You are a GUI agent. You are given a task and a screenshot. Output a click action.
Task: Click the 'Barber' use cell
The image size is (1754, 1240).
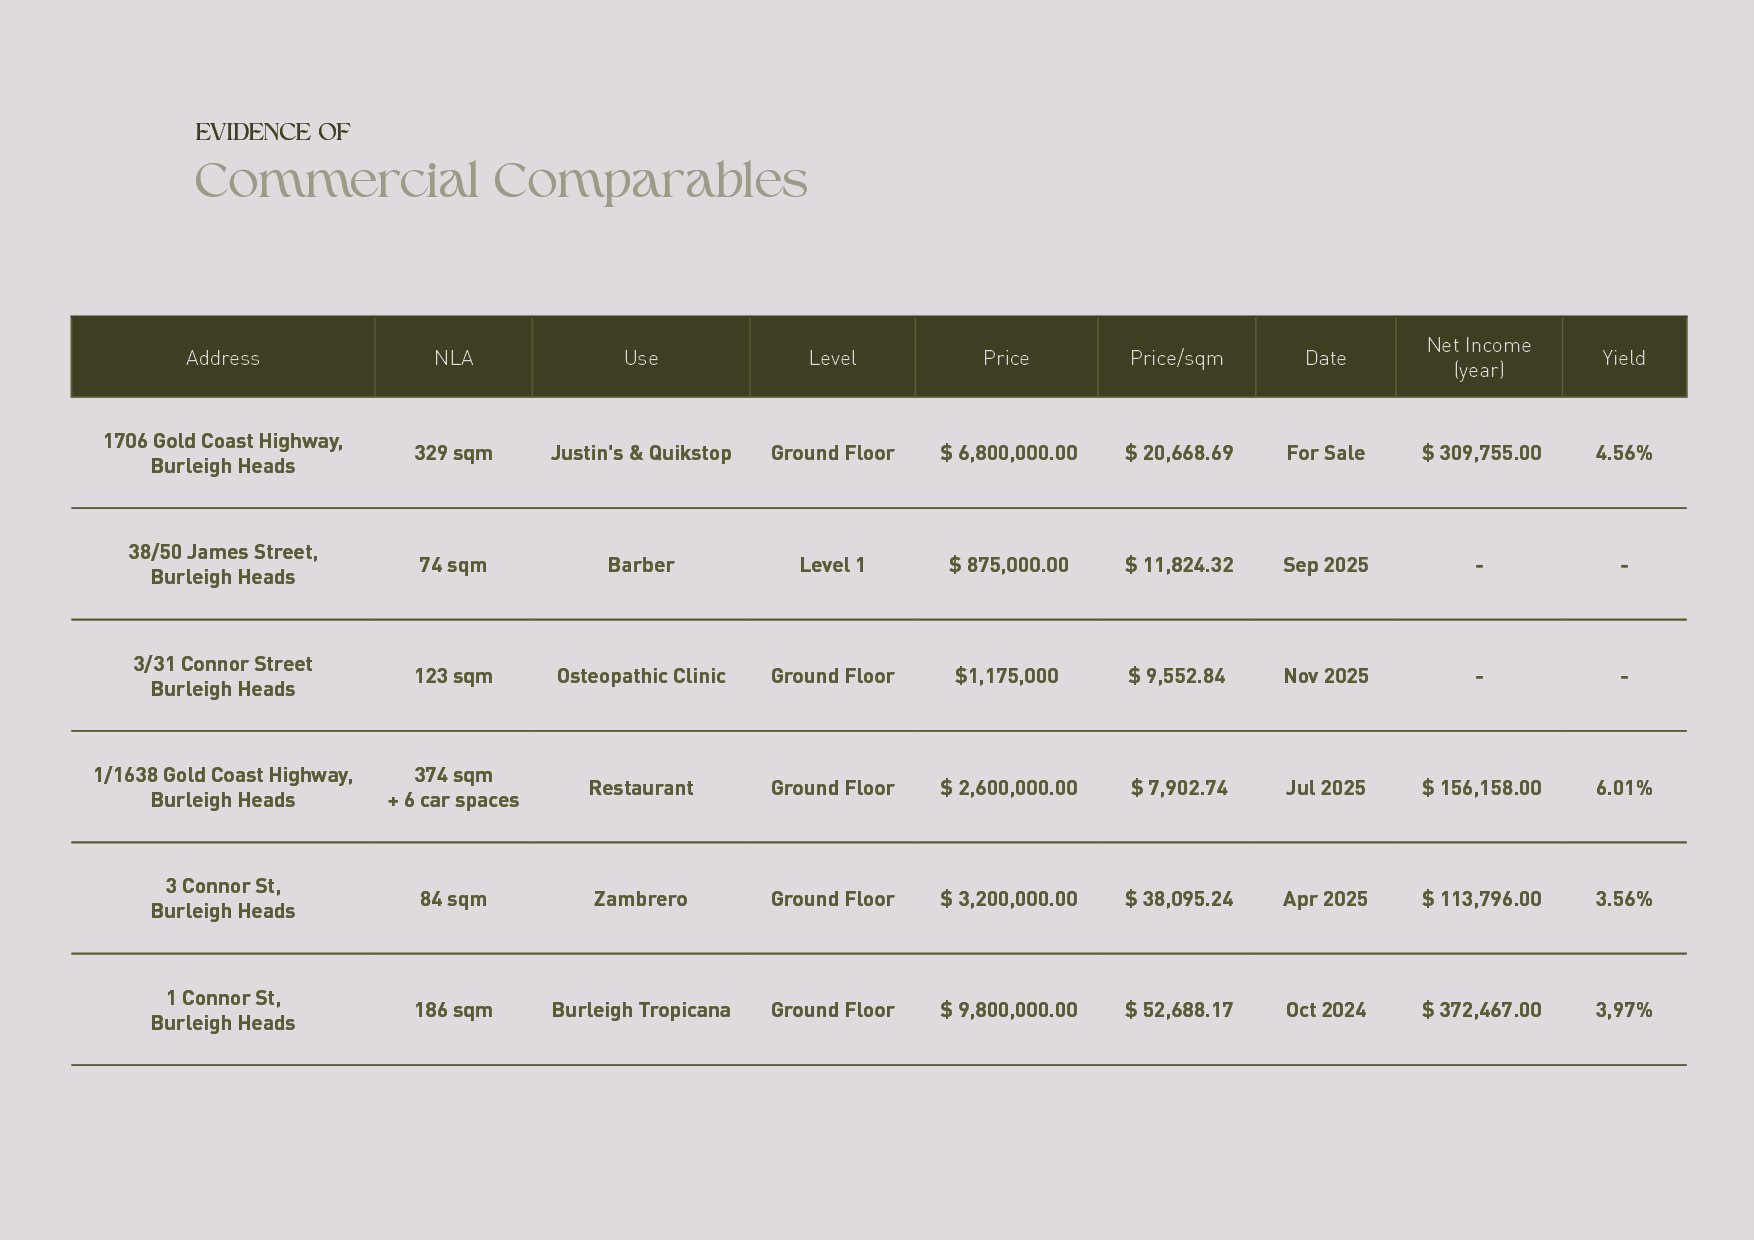click(x=641, y=565)
